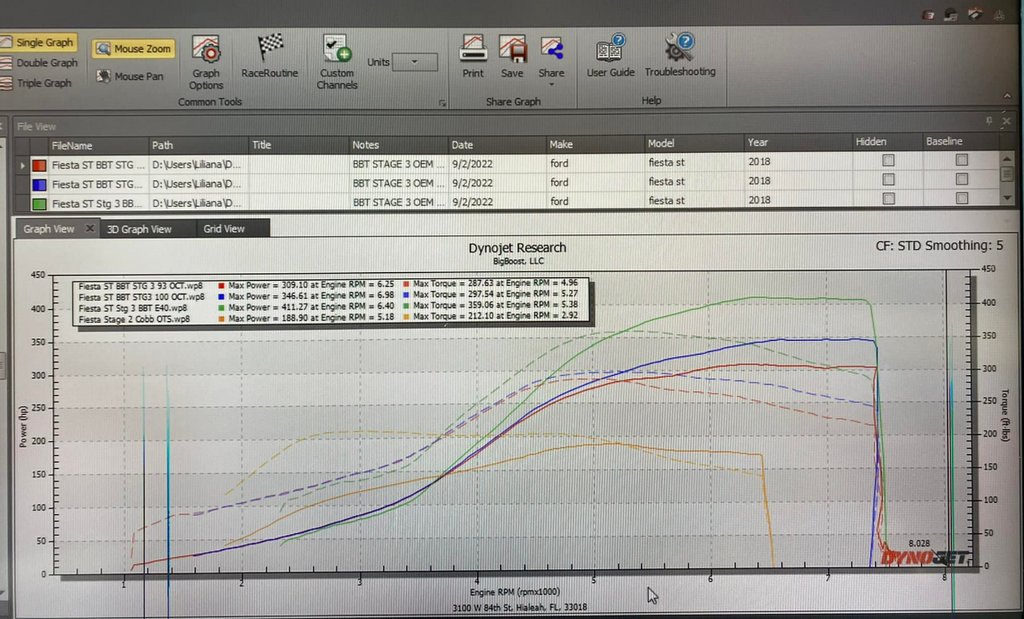Image resolution: width=1024 pixels, height=619 pixels.
Task: Print the dyno graph
Action: [473, 57]
